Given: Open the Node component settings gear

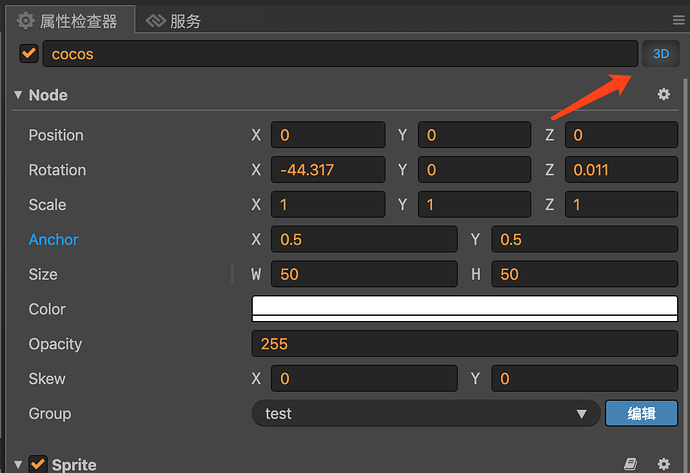Looking at the screenshot, I should 663,95.
